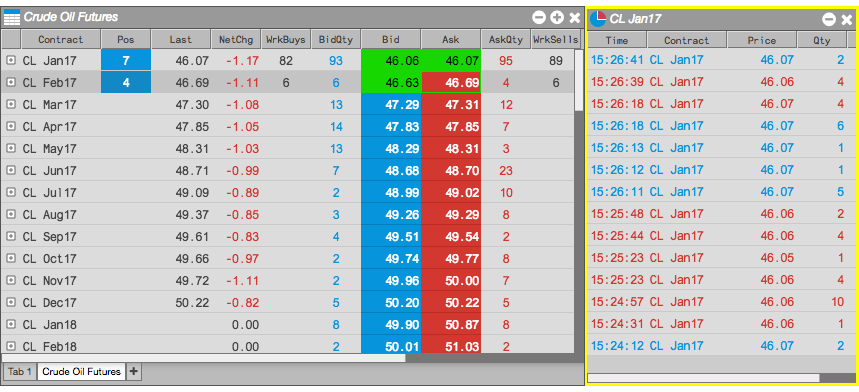Click the 50.20 bid for CL Dec17

pyautogui.click(x=391, y=302)
